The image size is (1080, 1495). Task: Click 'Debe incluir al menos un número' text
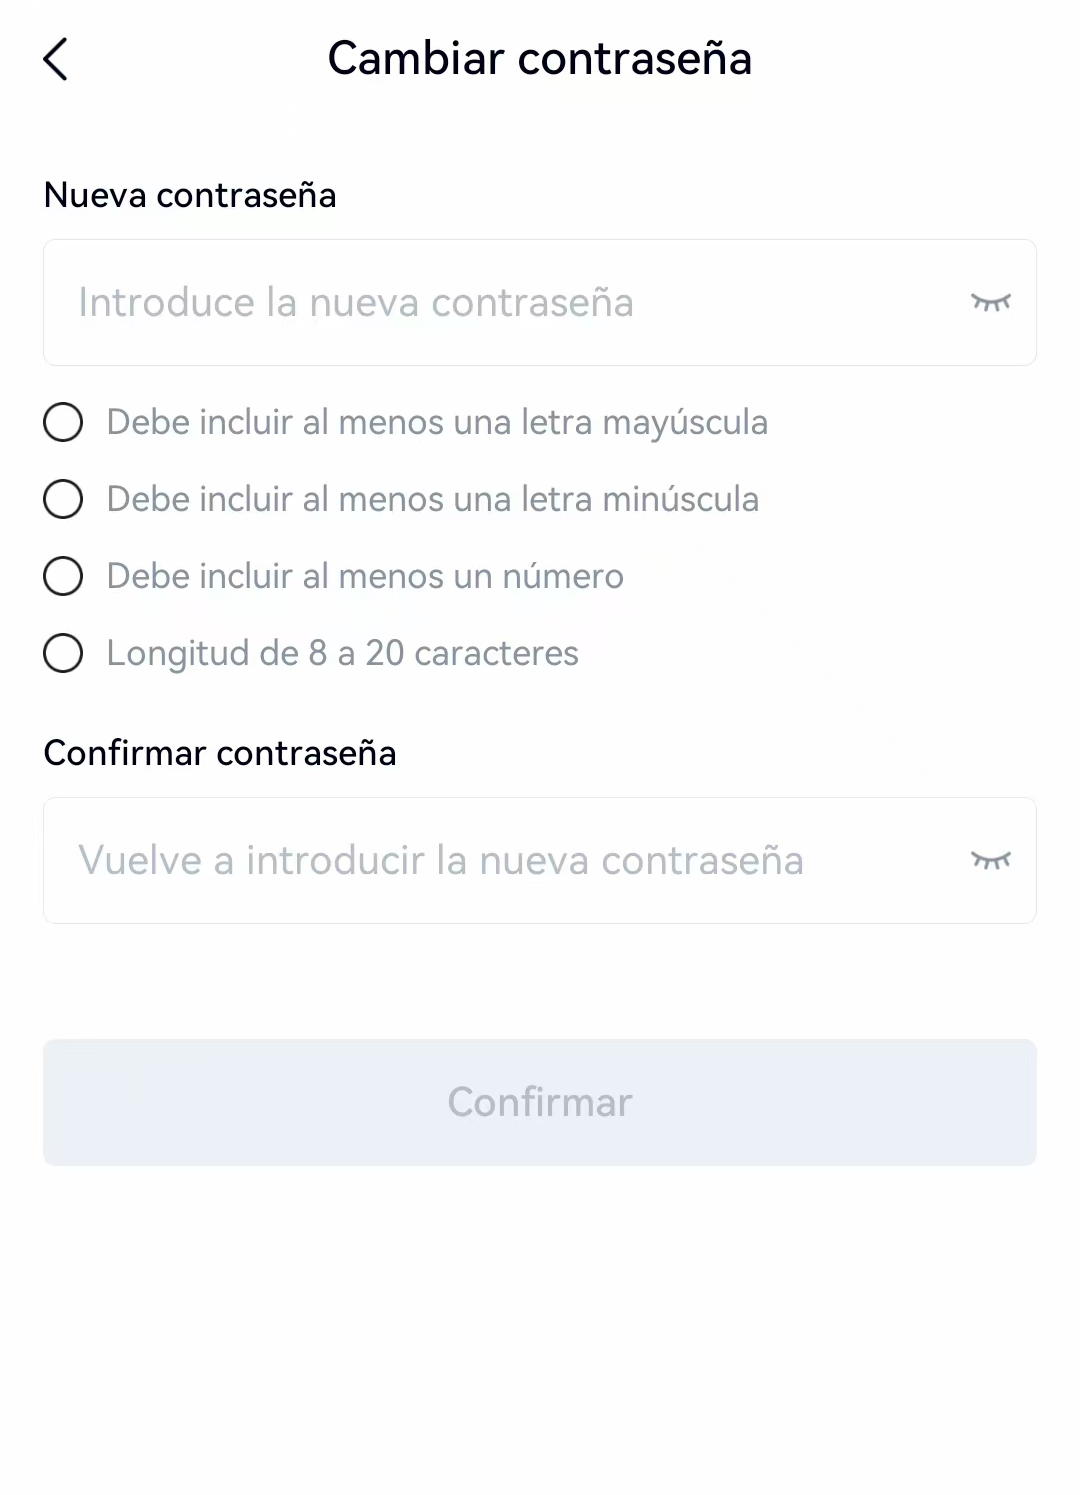pos(365,576)
